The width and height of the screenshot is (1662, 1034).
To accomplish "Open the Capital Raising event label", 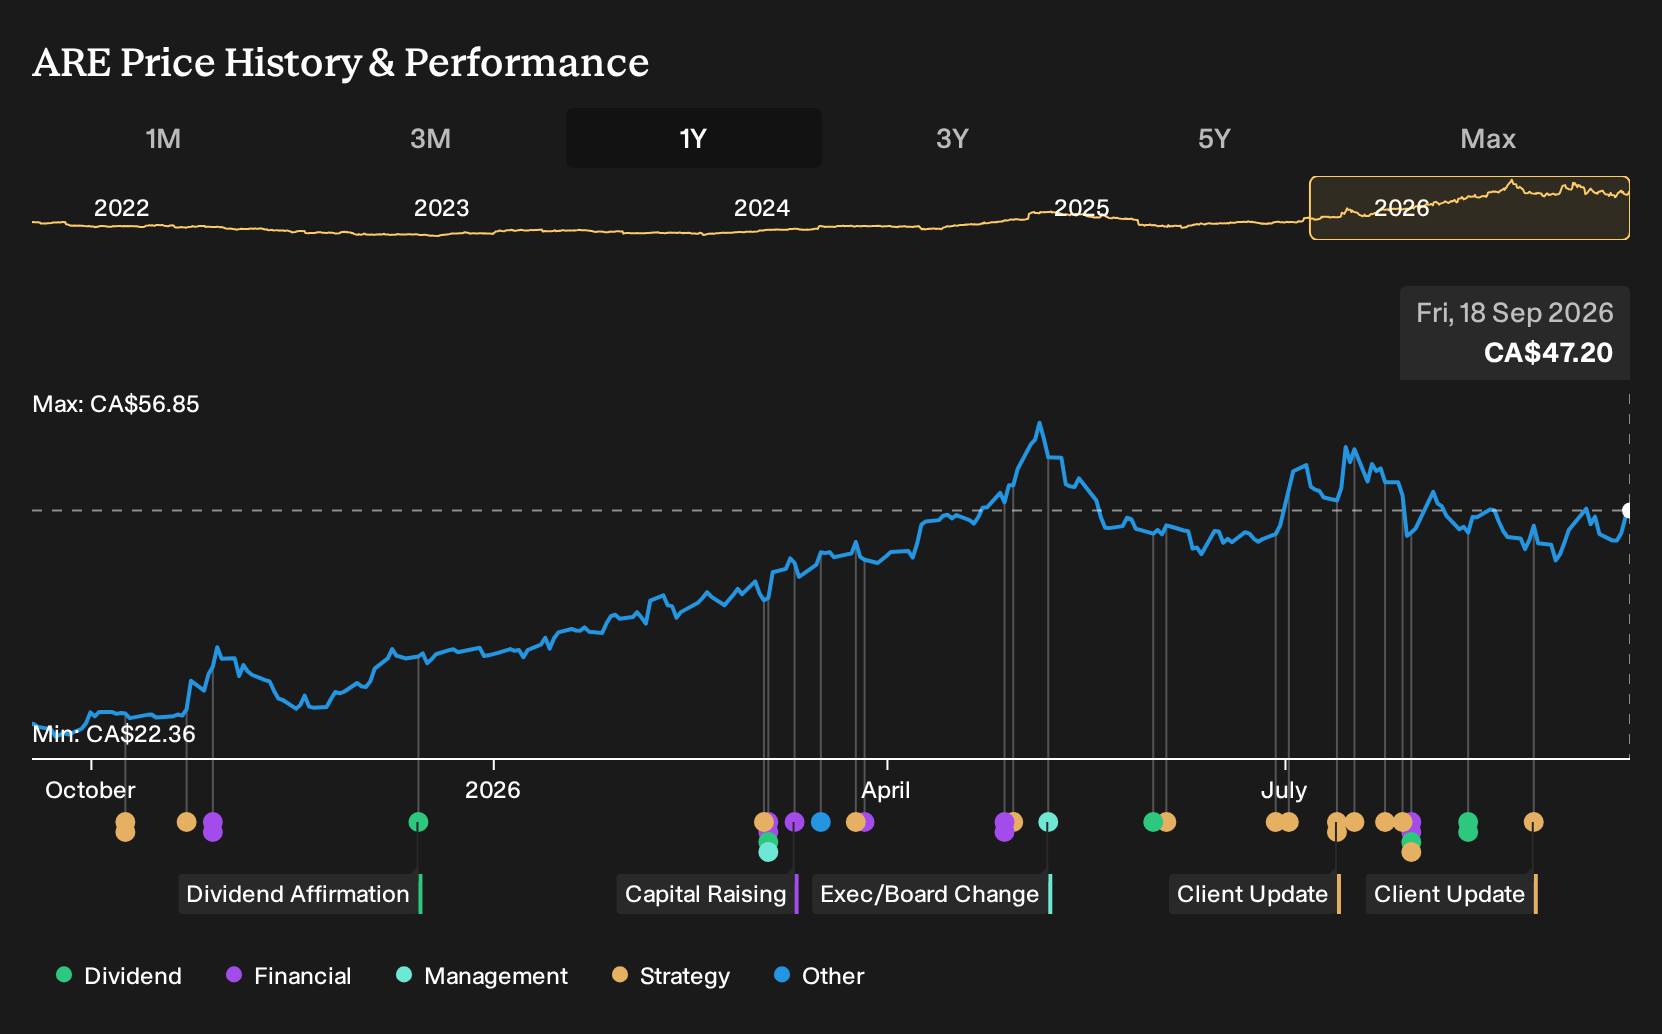I will coord(708,894).
